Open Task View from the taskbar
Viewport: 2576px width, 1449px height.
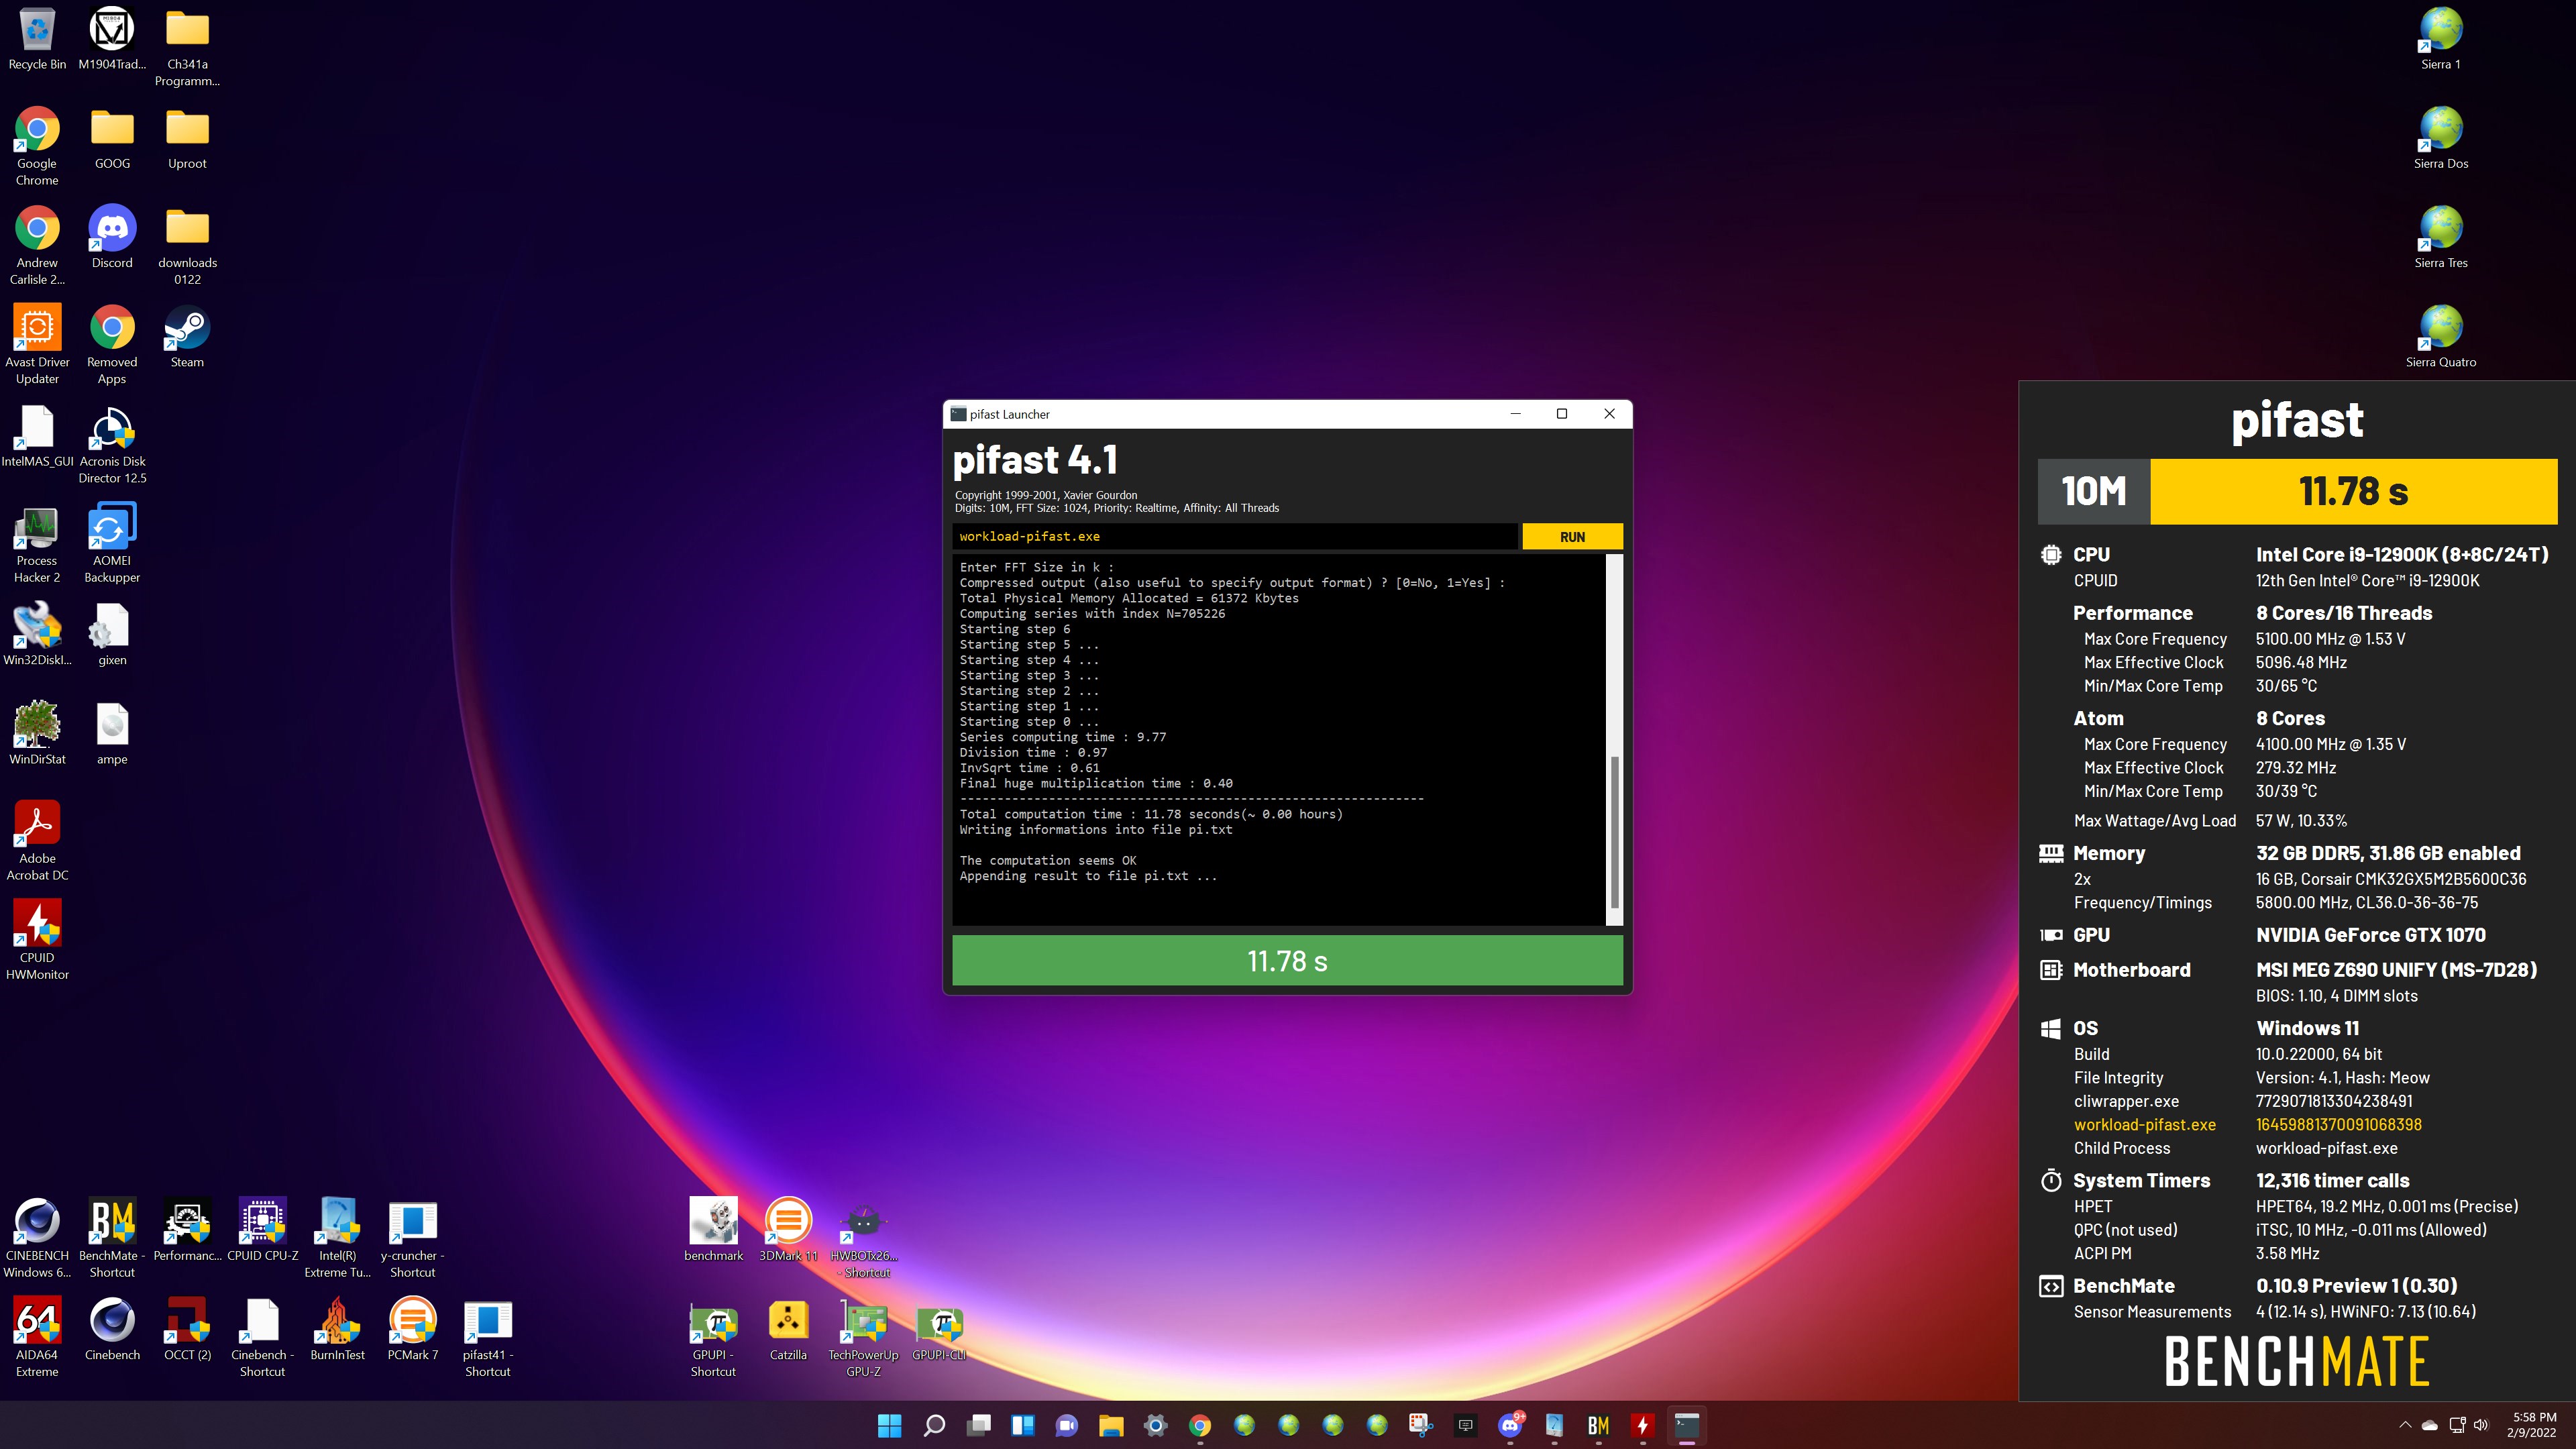[x=978, y=1425]
